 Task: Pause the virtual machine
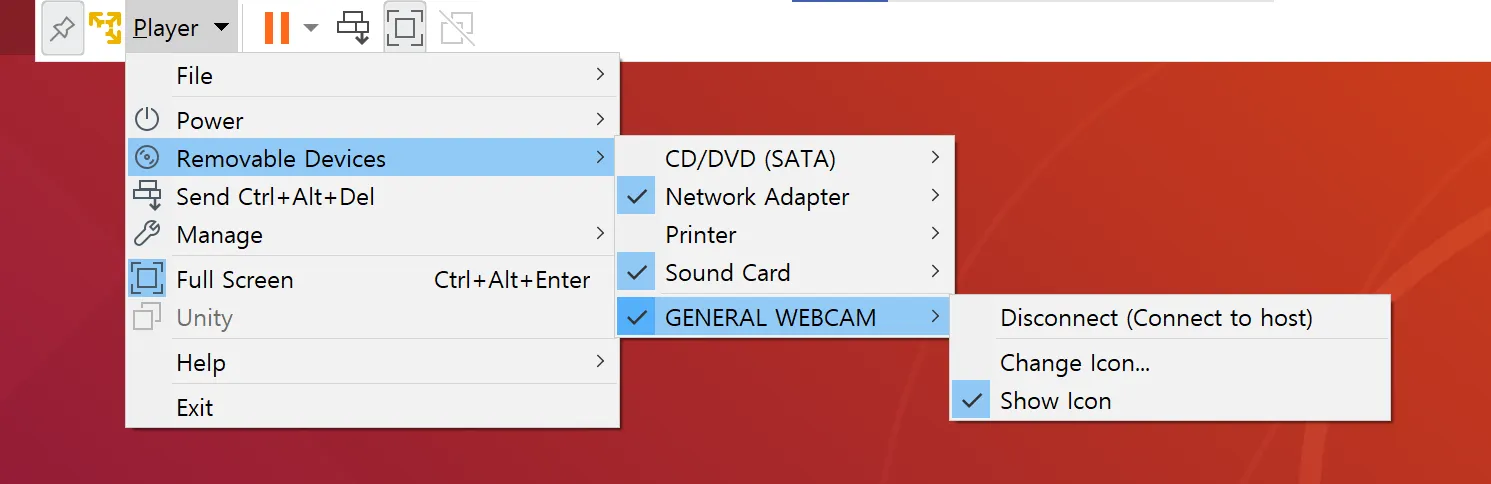click(x=277, y=28)
